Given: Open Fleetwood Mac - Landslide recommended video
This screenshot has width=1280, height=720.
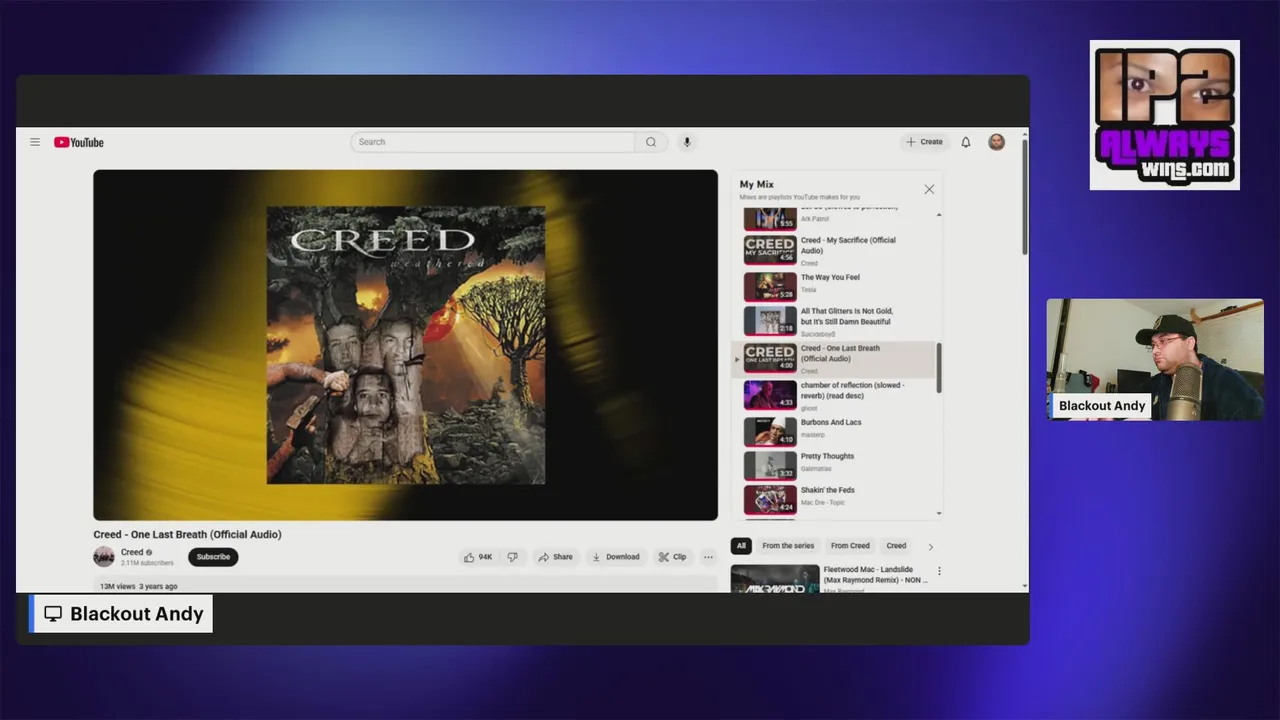Looking at the screenshot, I should click(829, 579).
